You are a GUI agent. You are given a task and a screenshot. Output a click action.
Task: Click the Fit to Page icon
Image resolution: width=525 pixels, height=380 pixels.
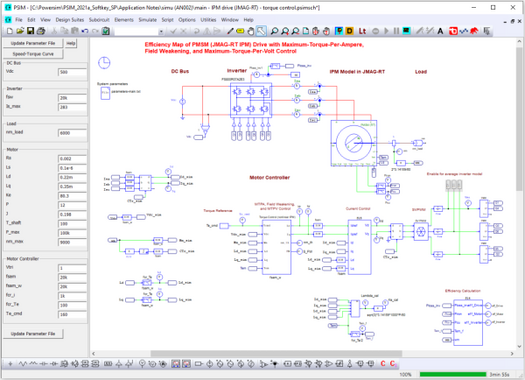306,31
